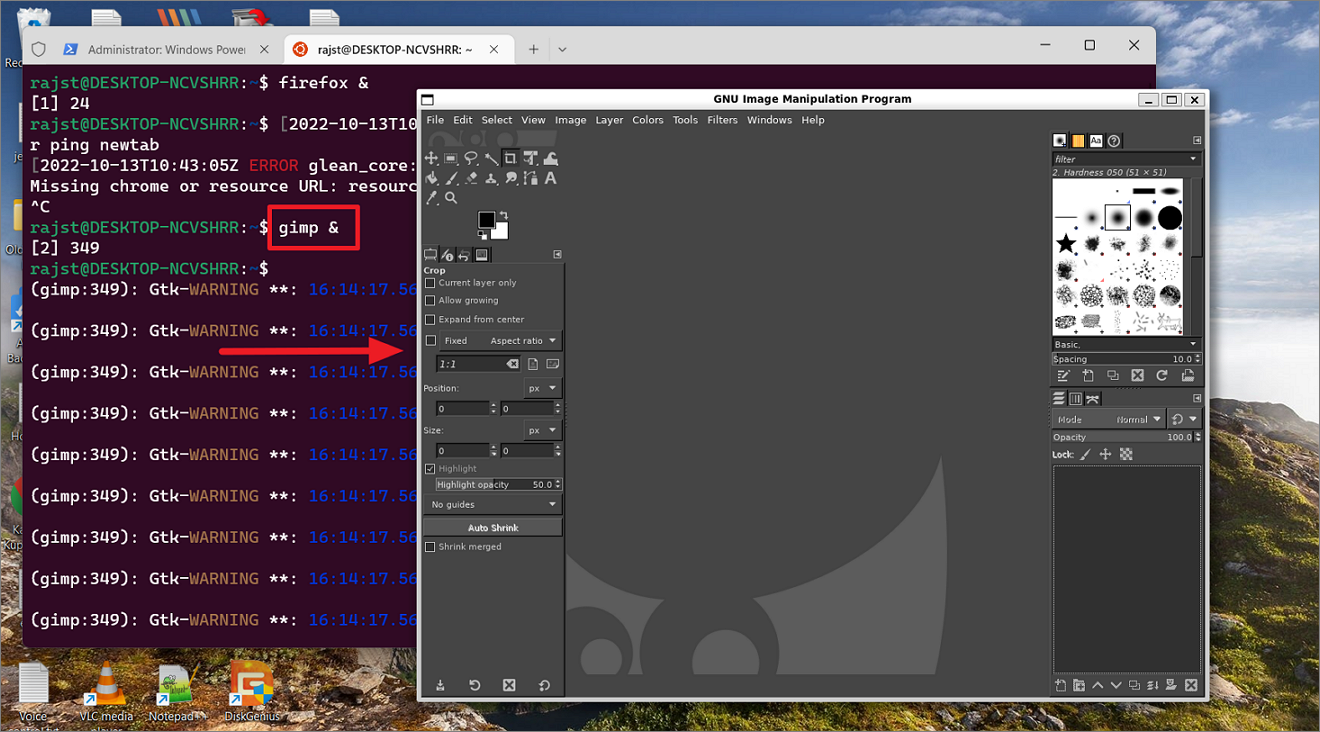Image resolution: width=1320 pixels, height=732 pixels.
Task: Toggle lock alpha channel icon
Action: (1126, 454)
